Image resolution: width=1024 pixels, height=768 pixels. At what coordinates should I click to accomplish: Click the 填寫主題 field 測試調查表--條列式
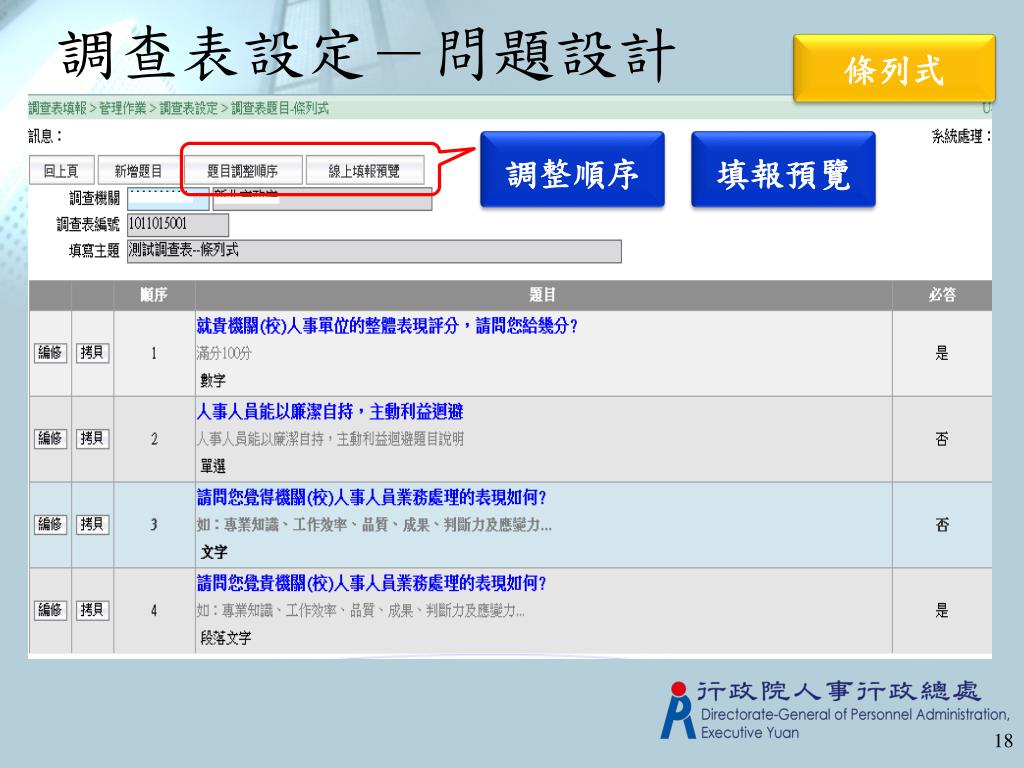[374, 251]
